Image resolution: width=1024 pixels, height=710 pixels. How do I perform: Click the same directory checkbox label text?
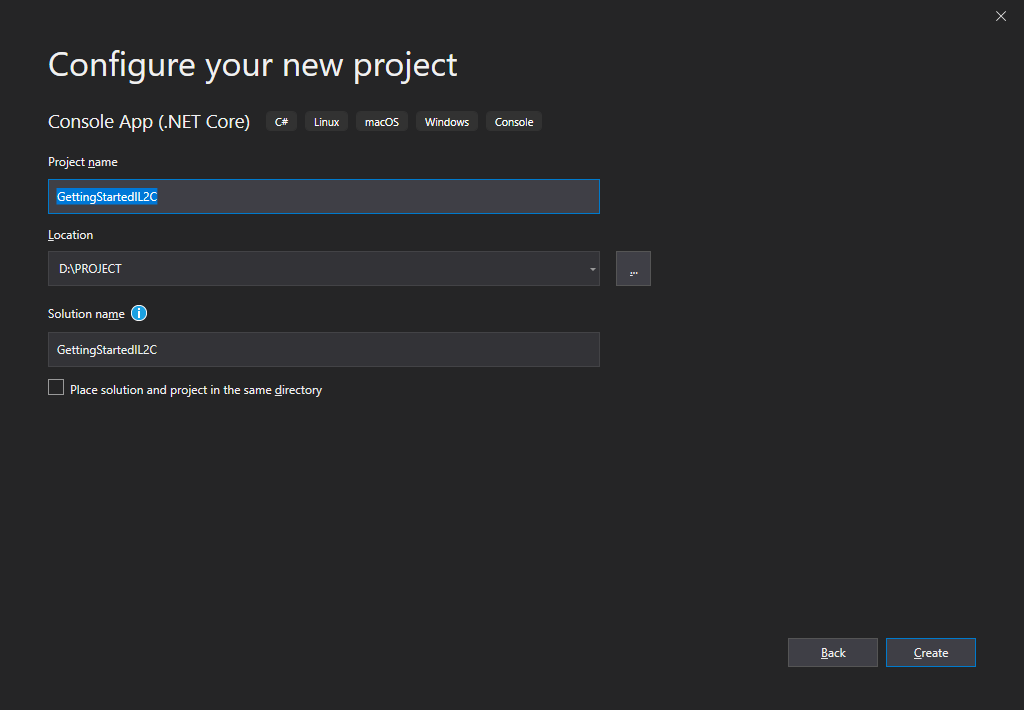[x=196, y=390]
